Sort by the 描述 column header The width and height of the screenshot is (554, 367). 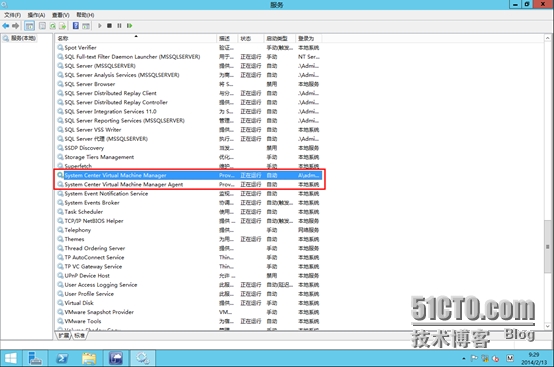pyautogui.click(x=227, y=38)
